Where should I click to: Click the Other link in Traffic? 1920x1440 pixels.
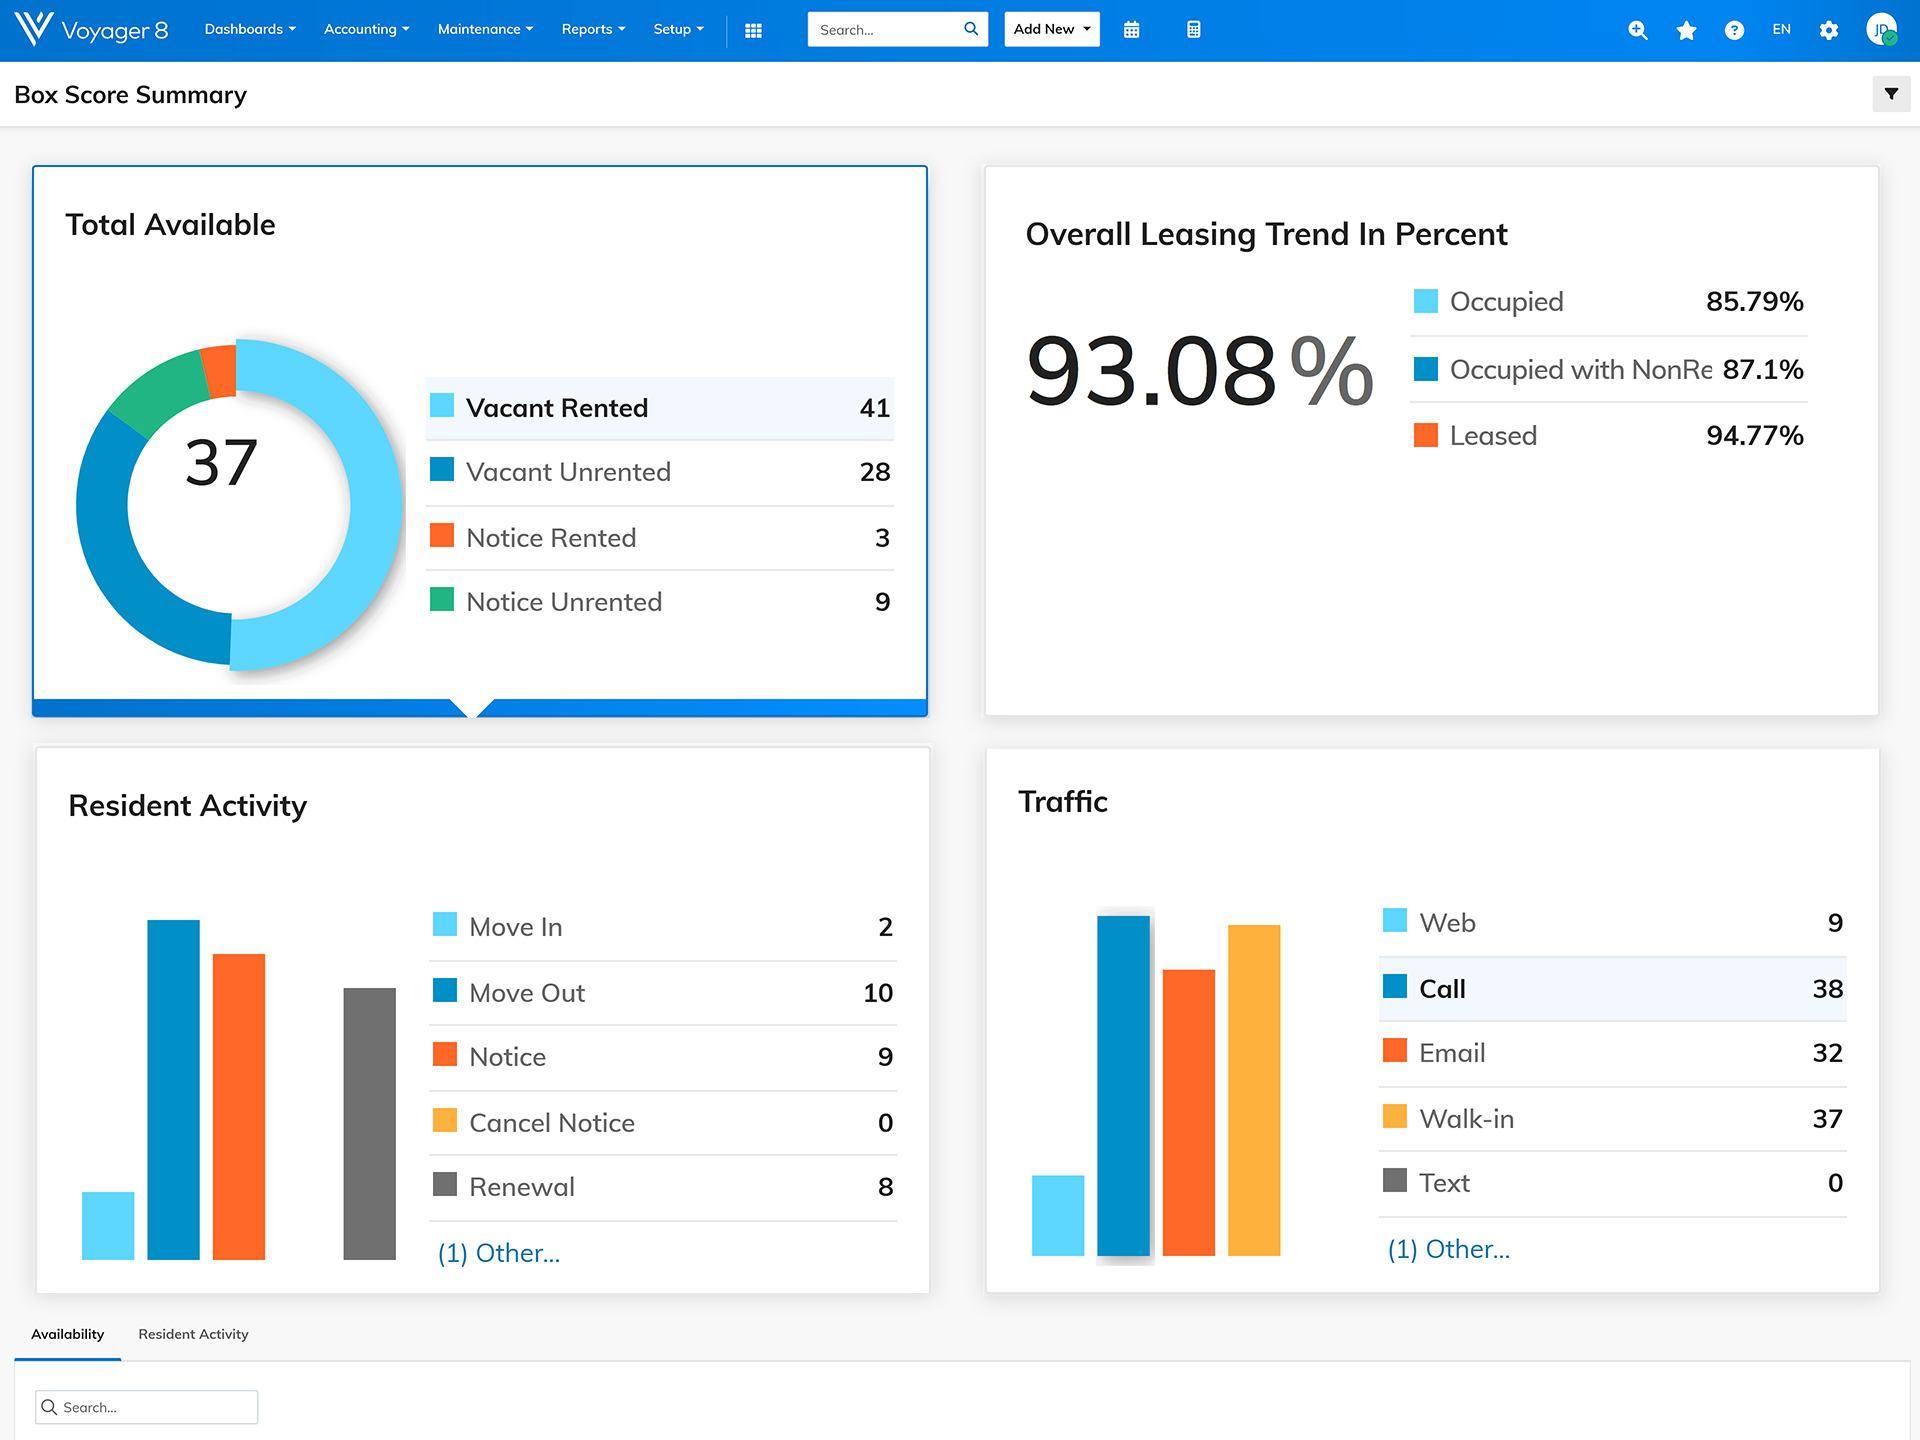tap(1448, 1249)
